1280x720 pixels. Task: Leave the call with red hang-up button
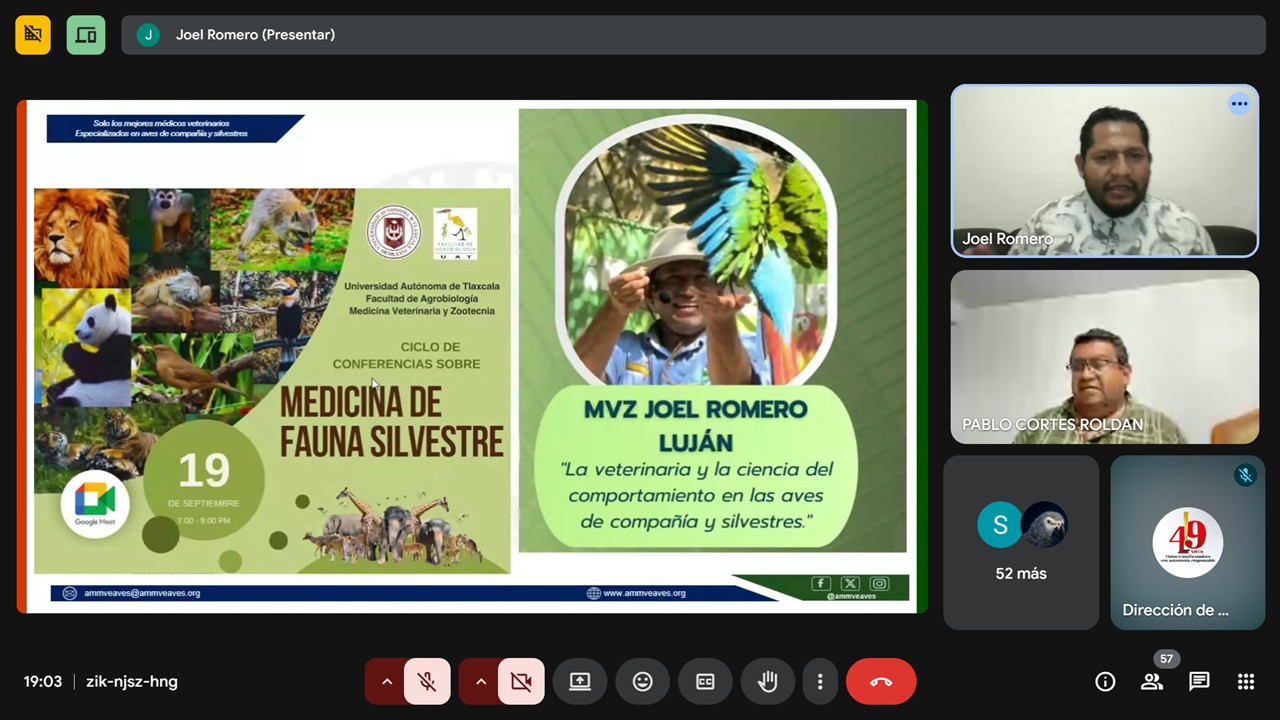click(x=881, y=682)
